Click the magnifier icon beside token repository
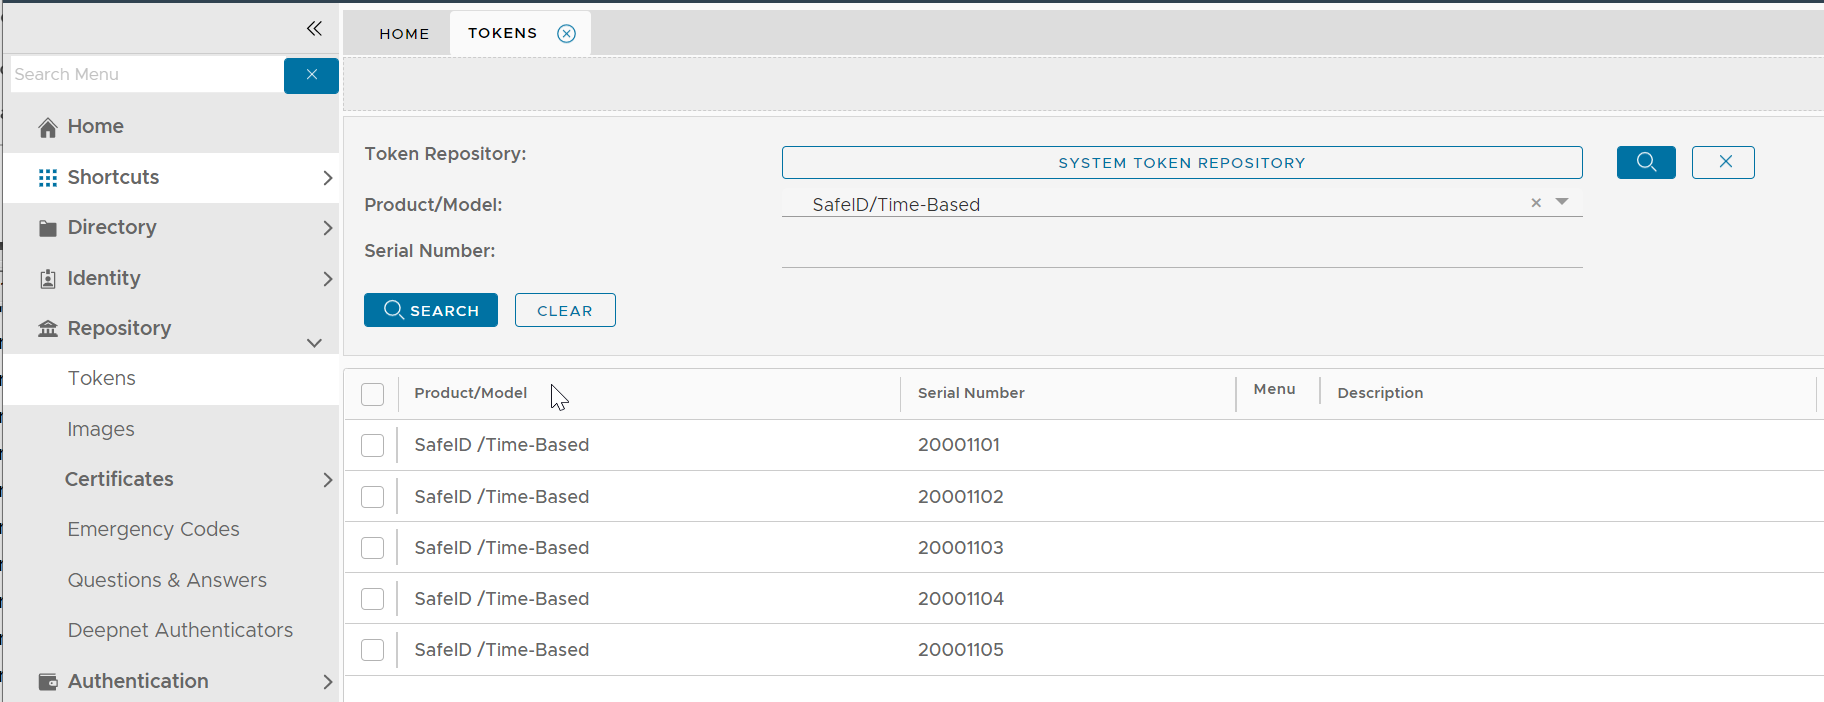 click(x=1645, y=162)
